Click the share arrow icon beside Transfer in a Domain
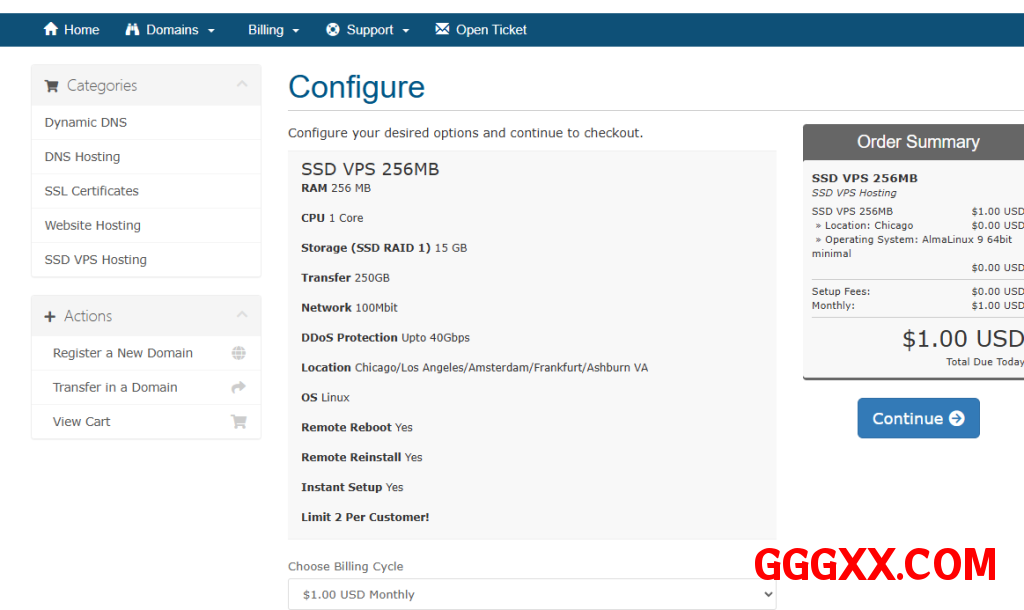This screenshot has width=1024, height=610. (238, 387)
